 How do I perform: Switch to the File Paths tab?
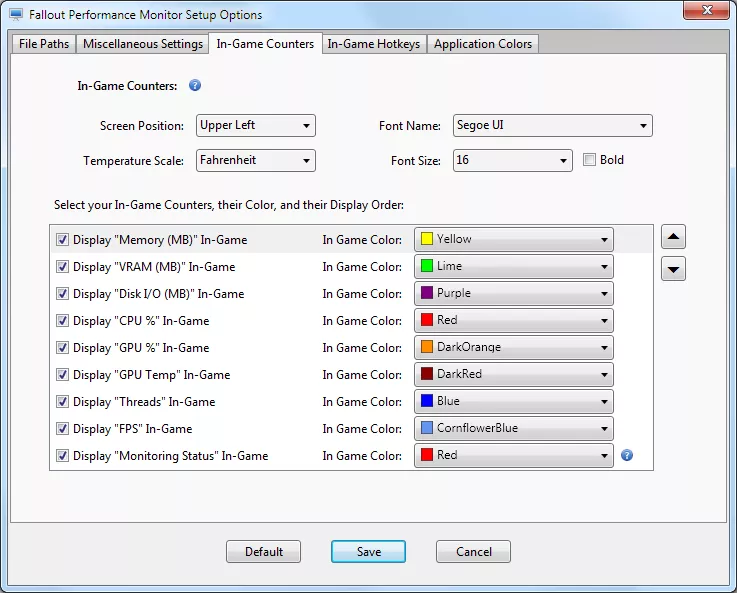coord(44,44)
